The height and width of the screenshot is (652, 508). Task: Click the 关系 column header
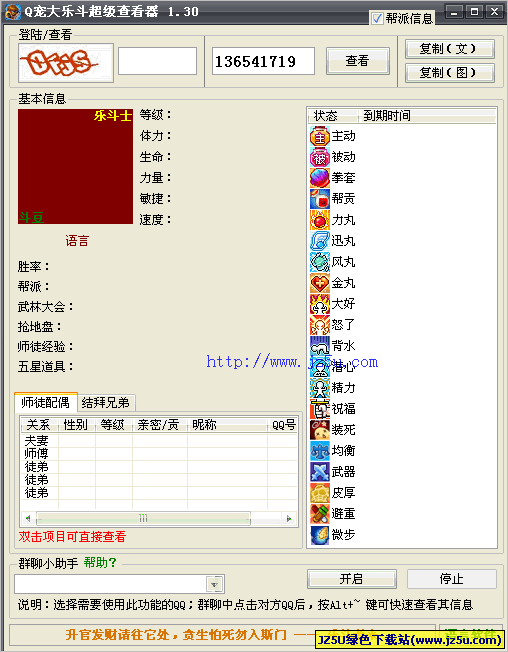click(39, 425)
